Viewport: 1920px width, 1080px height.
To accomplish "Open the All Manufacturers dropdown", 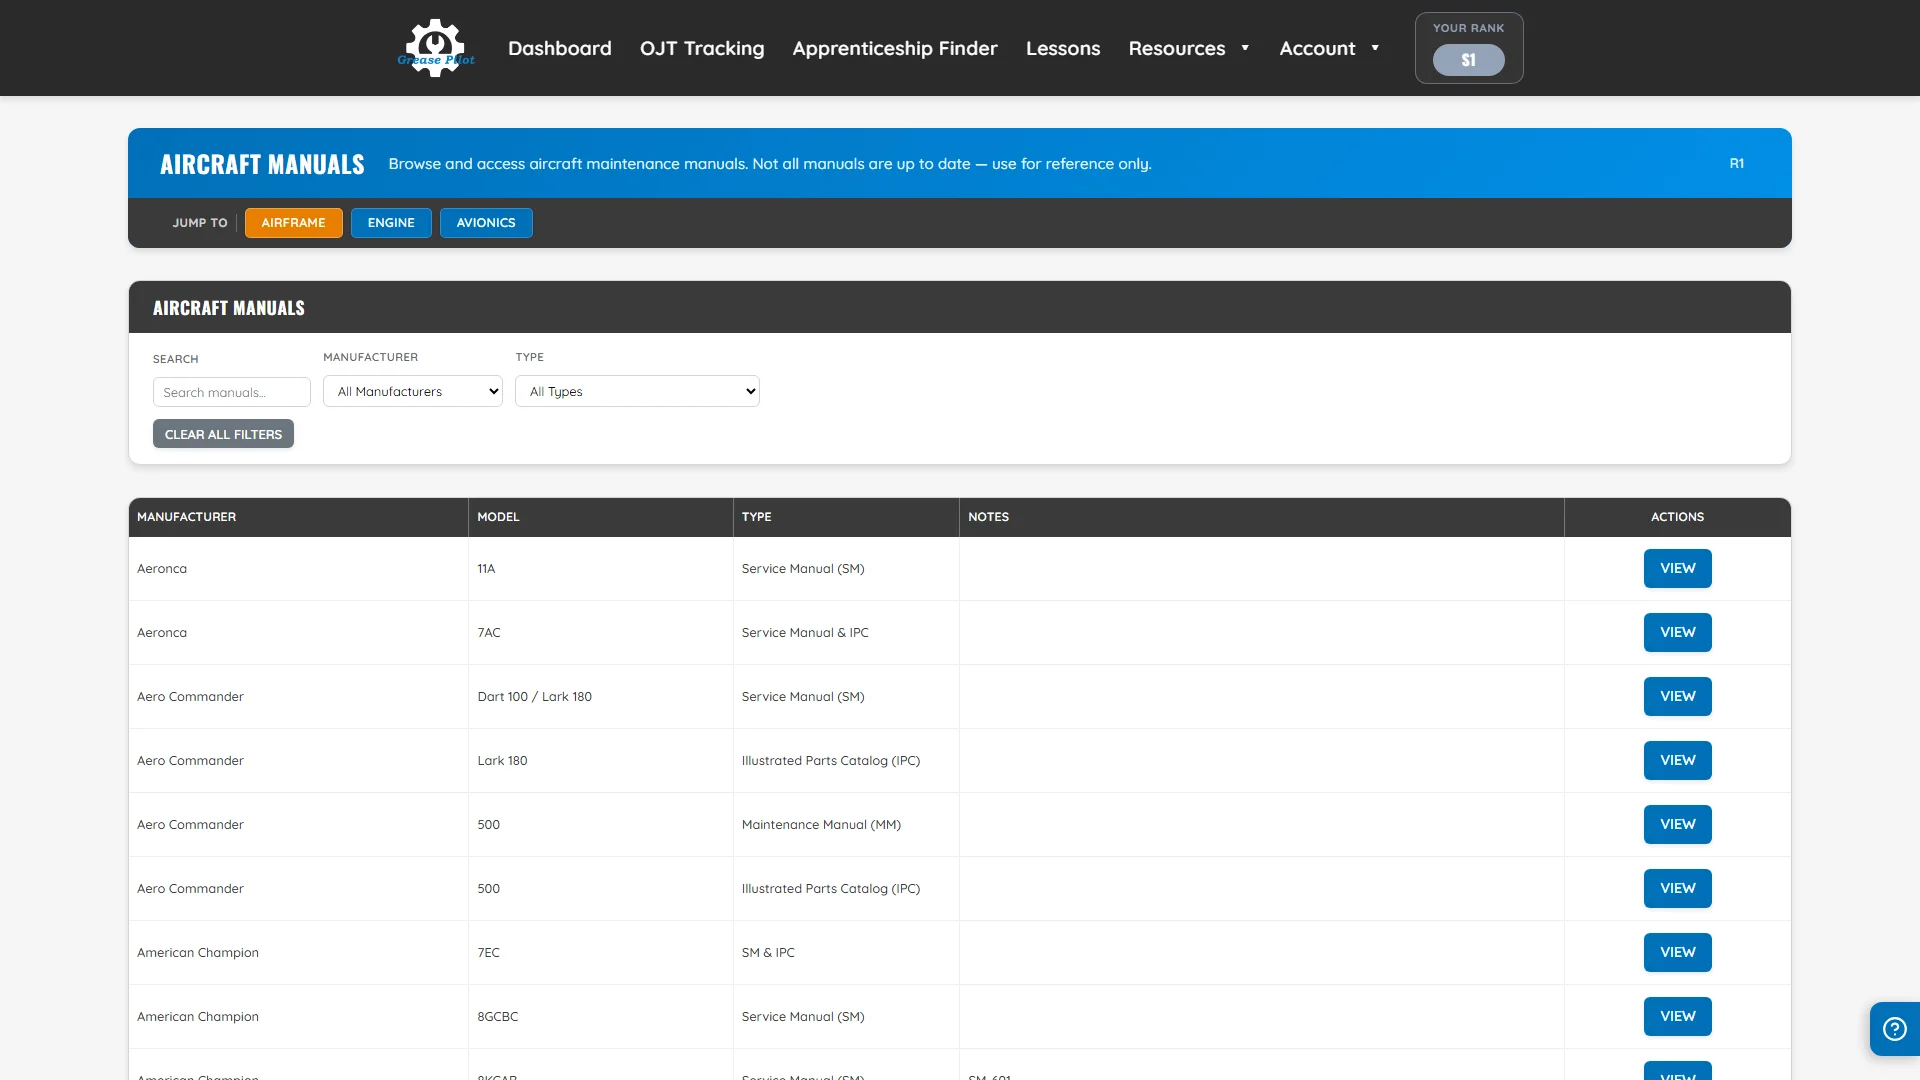I will click(413, 391).
